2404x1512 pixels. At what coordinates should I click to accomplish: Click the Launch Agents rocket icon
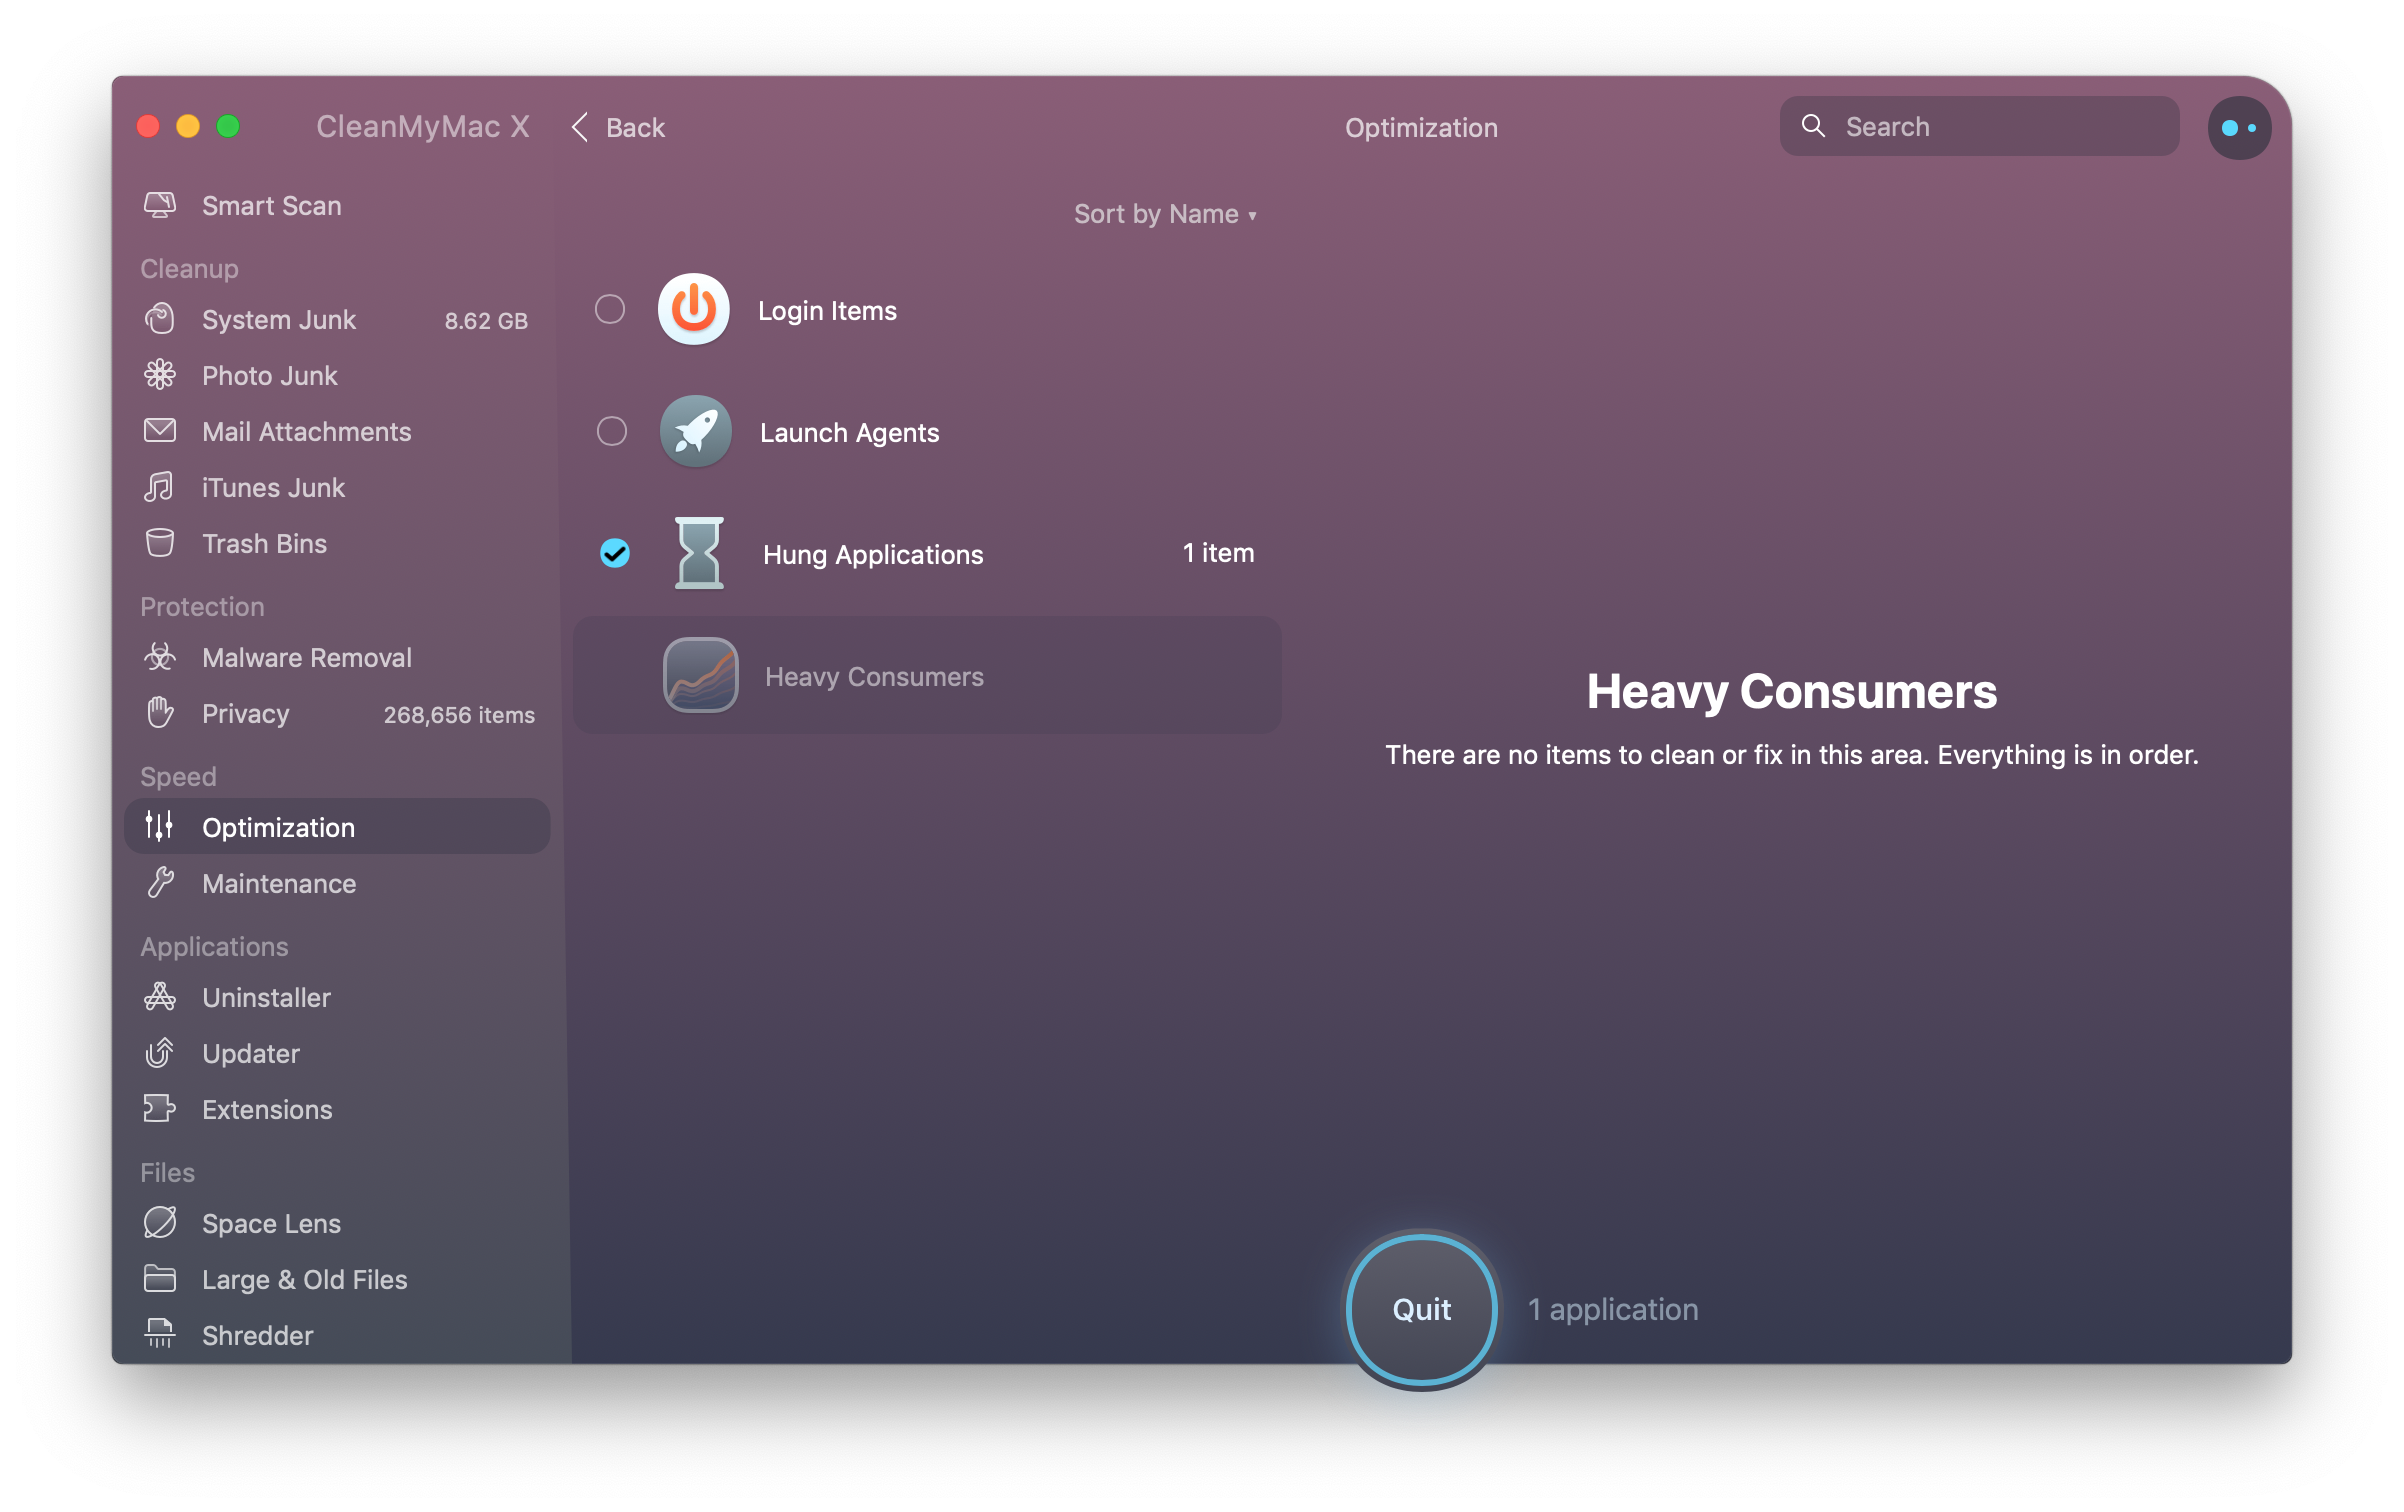(x=696, y=431)
